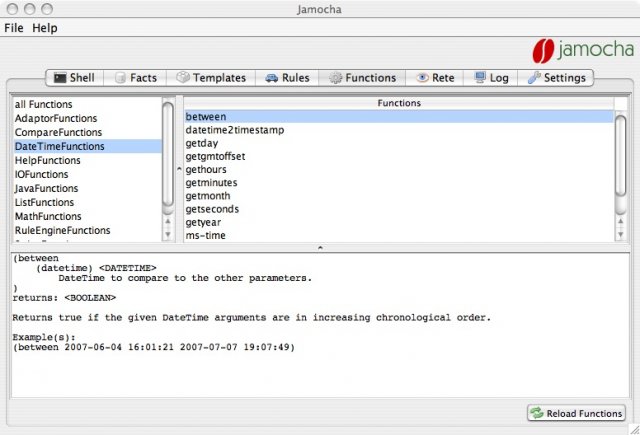Click the Functions column header
This screenshot has width=640, height=435.
(x=398, y=103)
